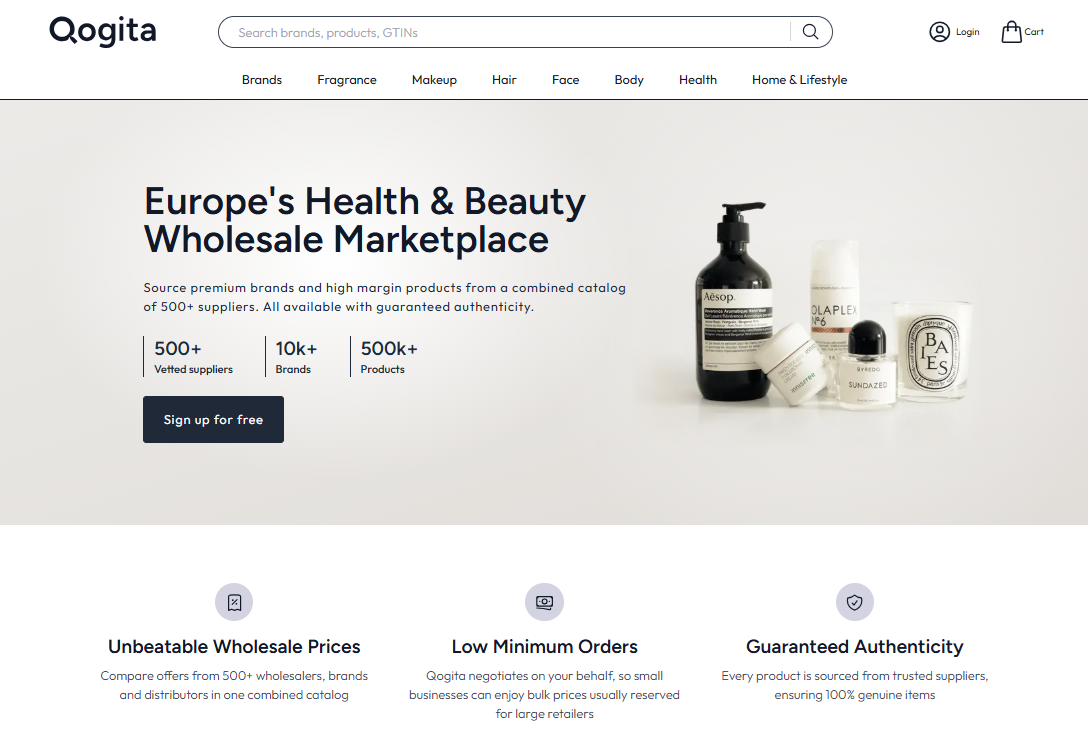Browse the Face category
Image resolution: width=1088 pixels, height=742 pixels.
point(566,80)
